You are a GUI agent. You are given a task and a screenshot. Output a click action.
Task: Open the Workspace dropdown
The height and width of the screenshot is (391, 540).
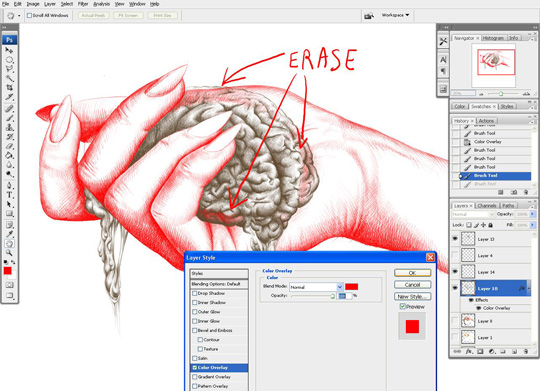[x=395, y=15]
